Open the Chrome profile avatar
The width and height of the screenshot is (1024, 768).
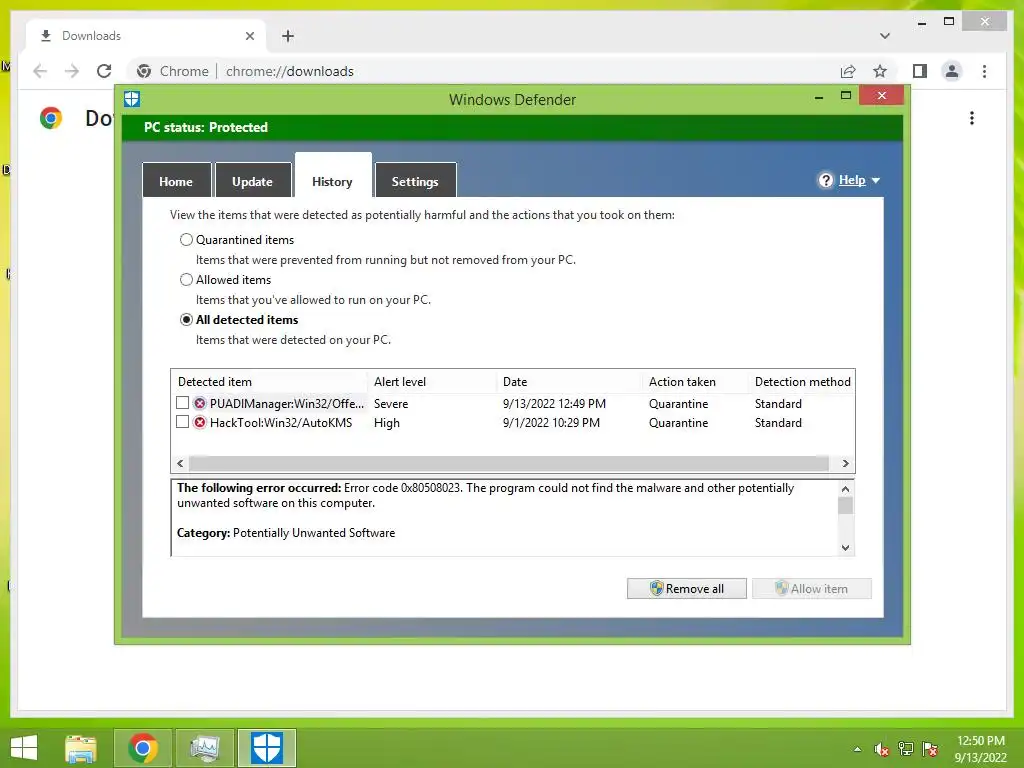[x=952, y=71]
